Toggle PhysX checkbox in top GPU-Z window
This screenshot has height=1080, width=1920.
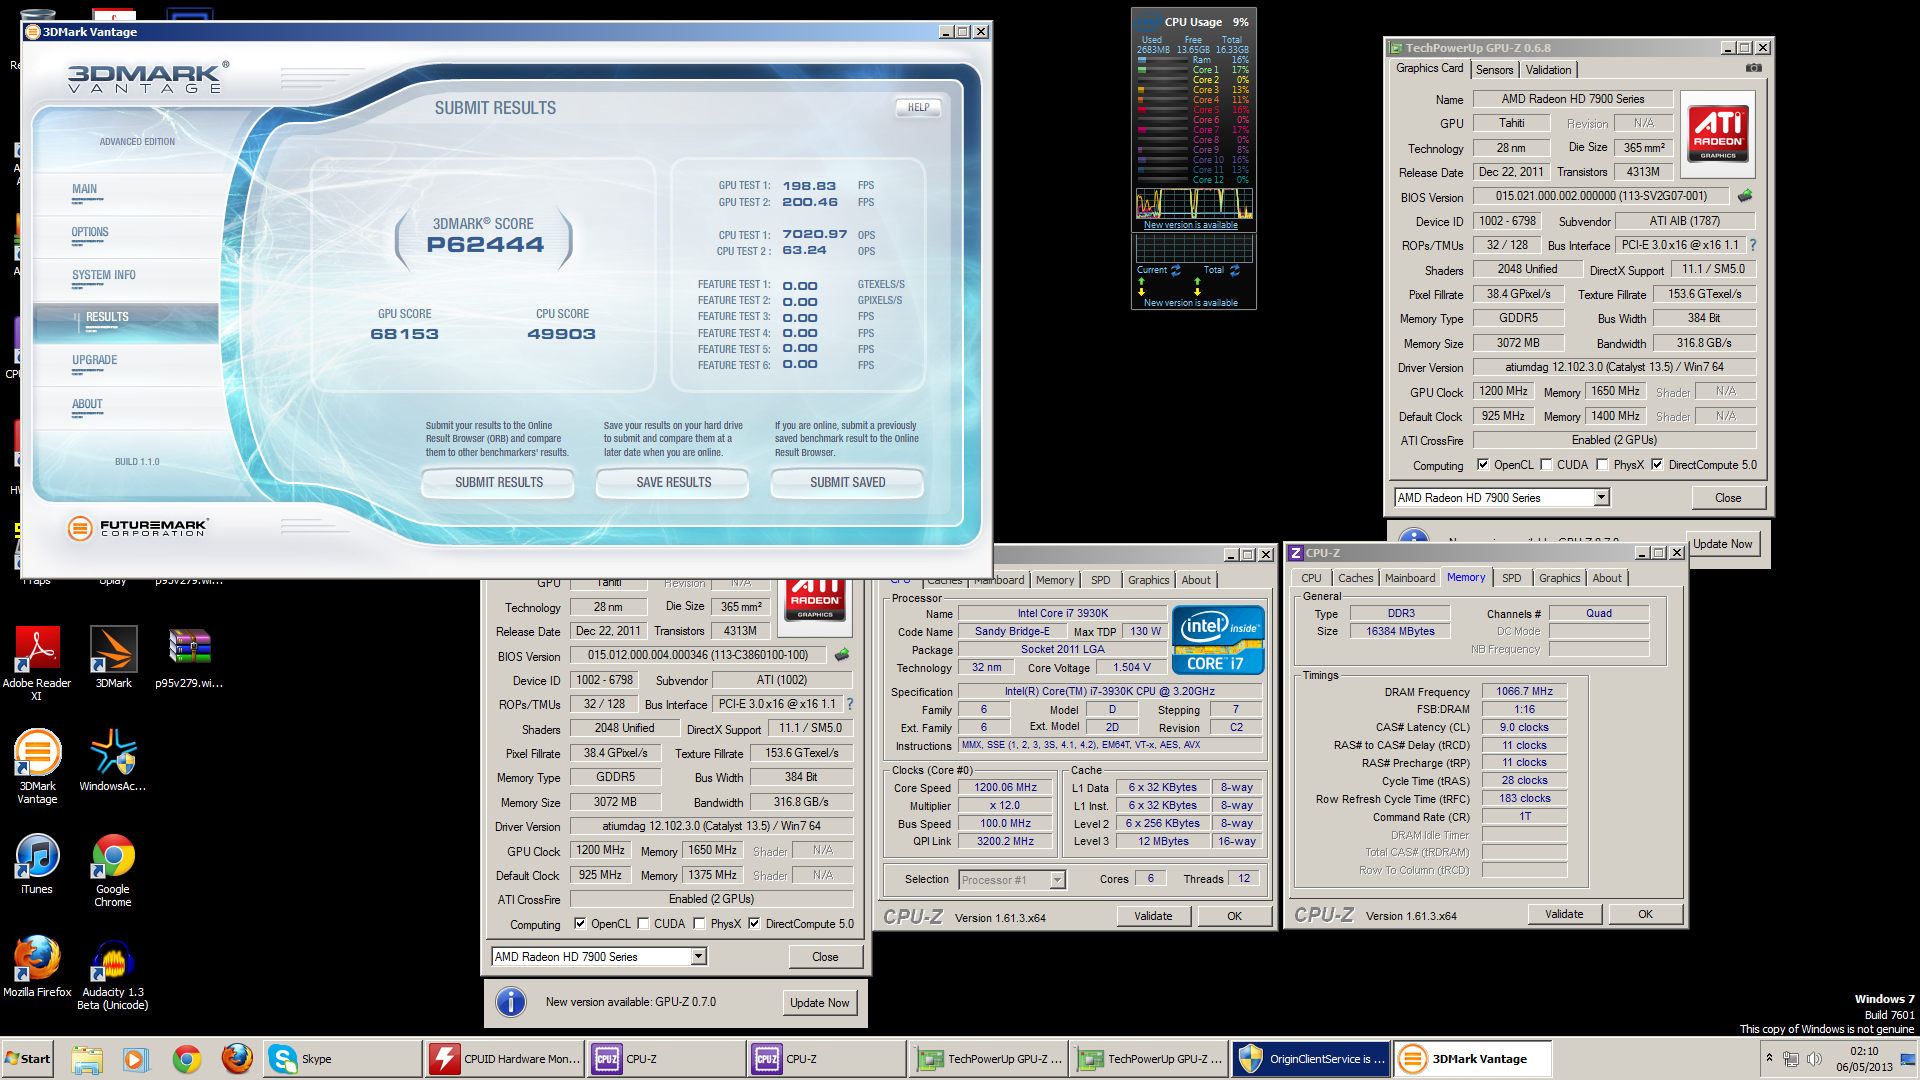[1602, 465]
